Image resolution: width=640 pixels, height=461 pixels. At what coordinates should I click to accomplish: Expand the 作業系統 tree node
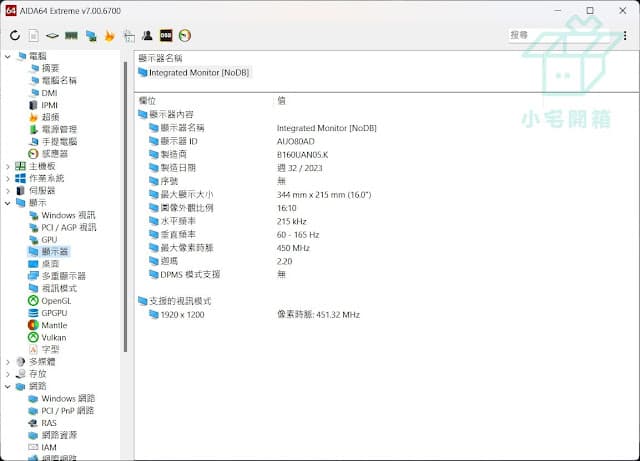7,178
